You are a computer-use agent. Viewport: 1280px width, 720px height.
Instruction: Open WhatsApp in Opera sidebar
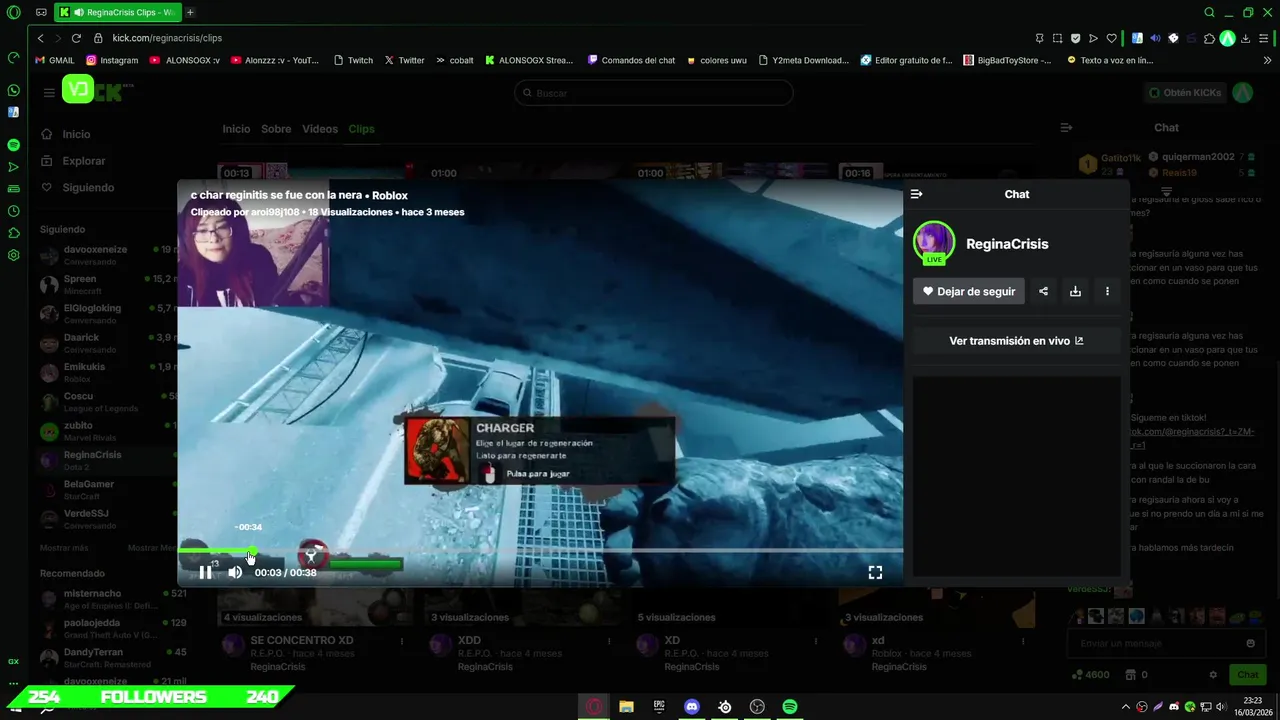[13, 90]
